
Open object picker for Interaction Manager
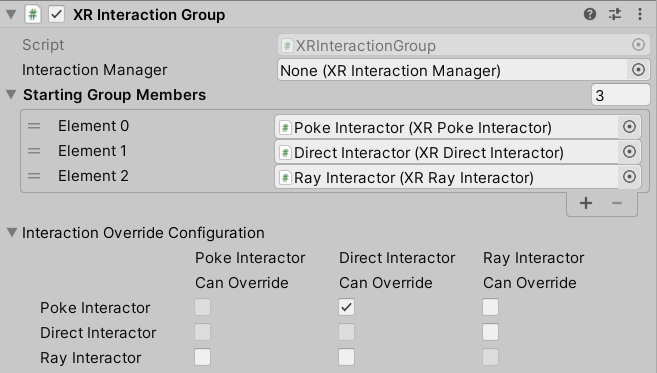coord(638,70)
